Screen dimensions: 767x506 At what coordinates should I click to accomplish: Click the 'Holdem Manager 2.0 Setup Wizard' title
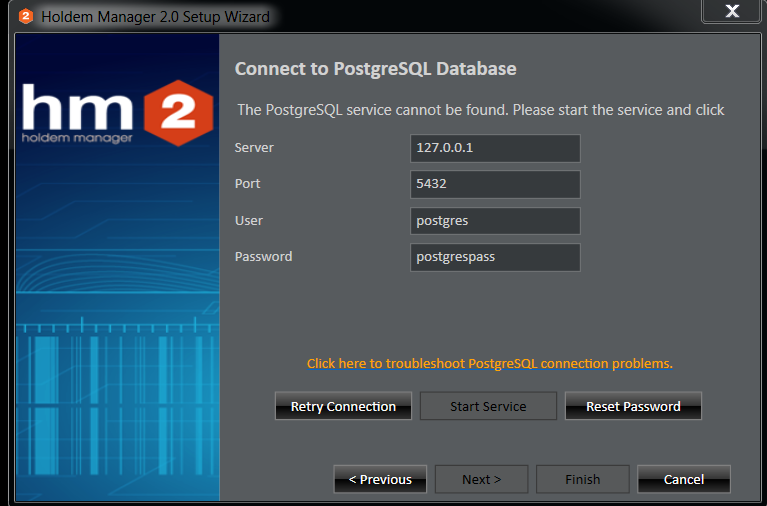[x=155, y=17]
